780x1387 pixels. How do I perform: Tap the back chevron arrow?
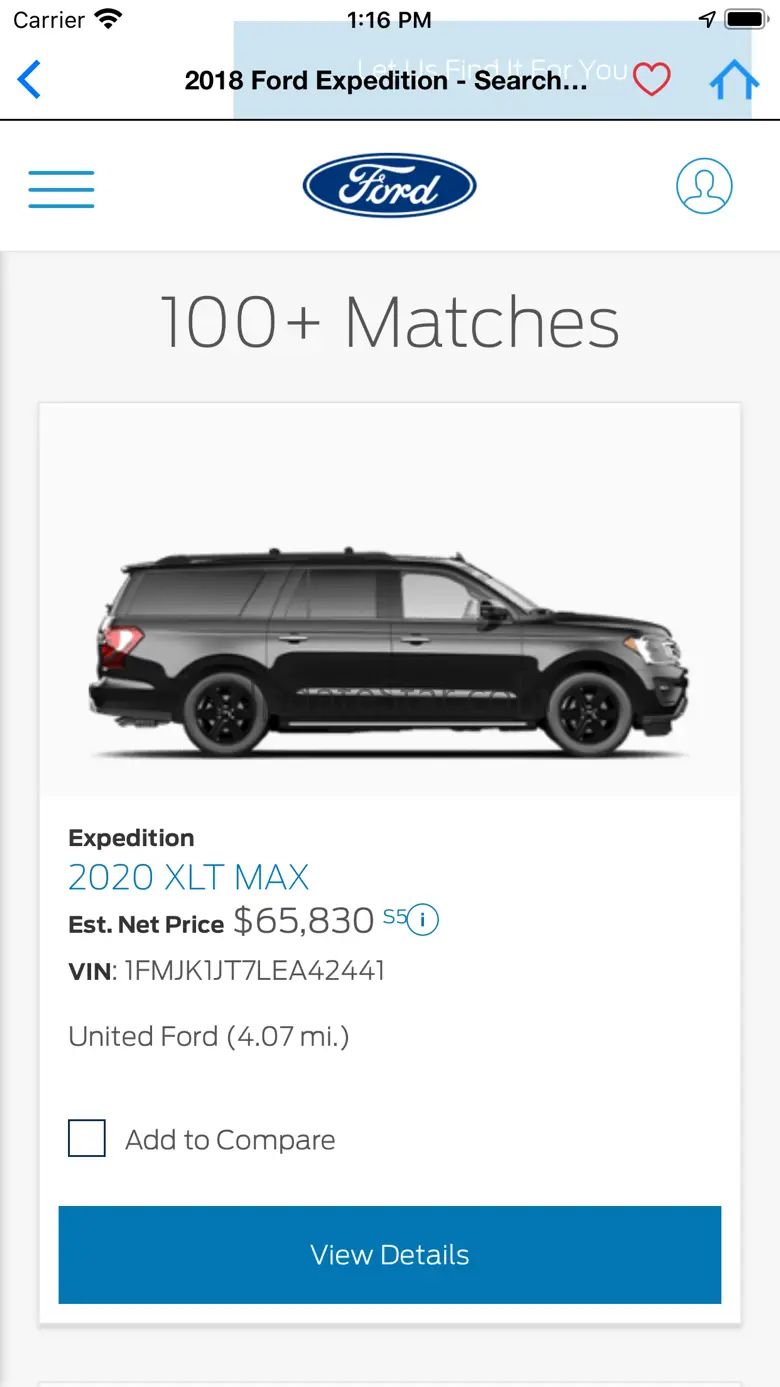click(29, 80)
